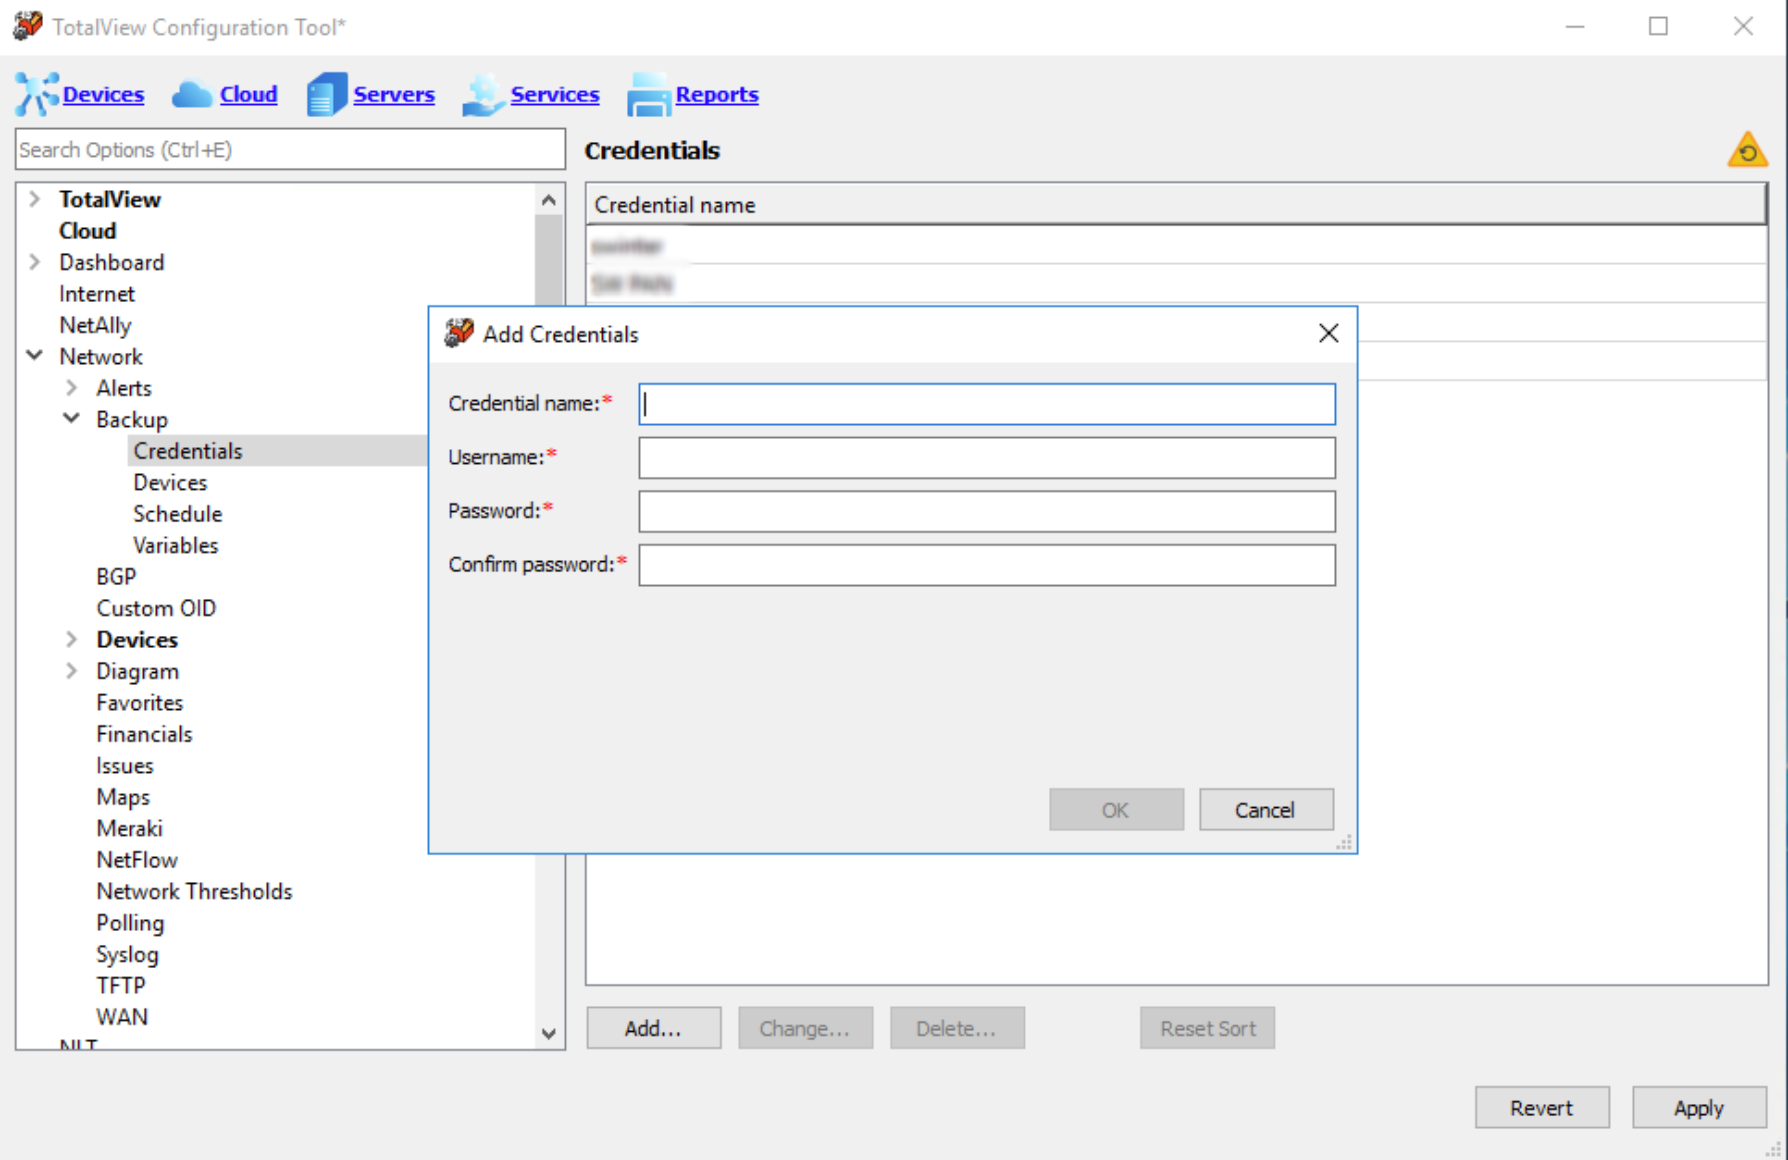
Task: Click tree scrollbar down arrow
Action: pyautogui.click(x=549, y=1034)
